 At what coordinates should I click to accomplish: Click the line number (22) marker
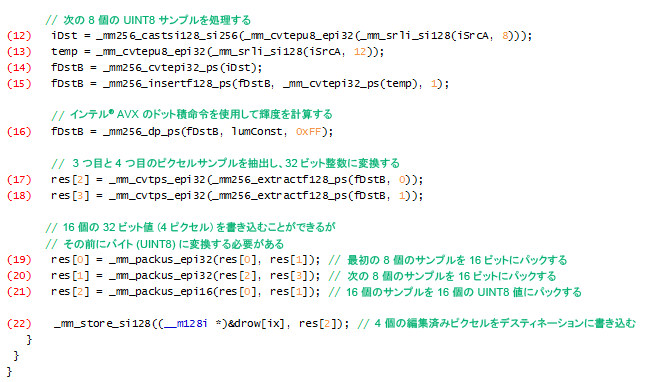[x=19, y=324]
